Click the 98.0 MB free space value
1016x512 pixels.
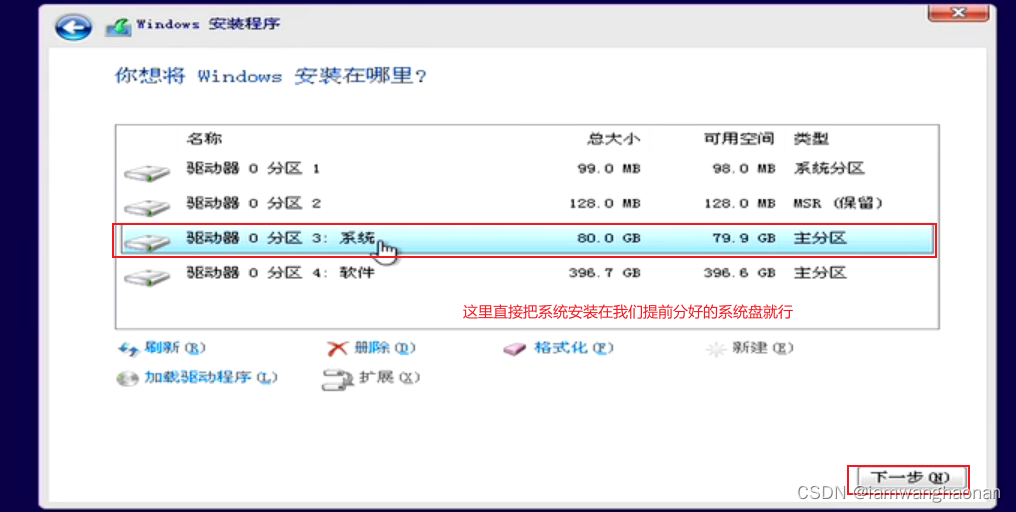click(x=743, y=169)
